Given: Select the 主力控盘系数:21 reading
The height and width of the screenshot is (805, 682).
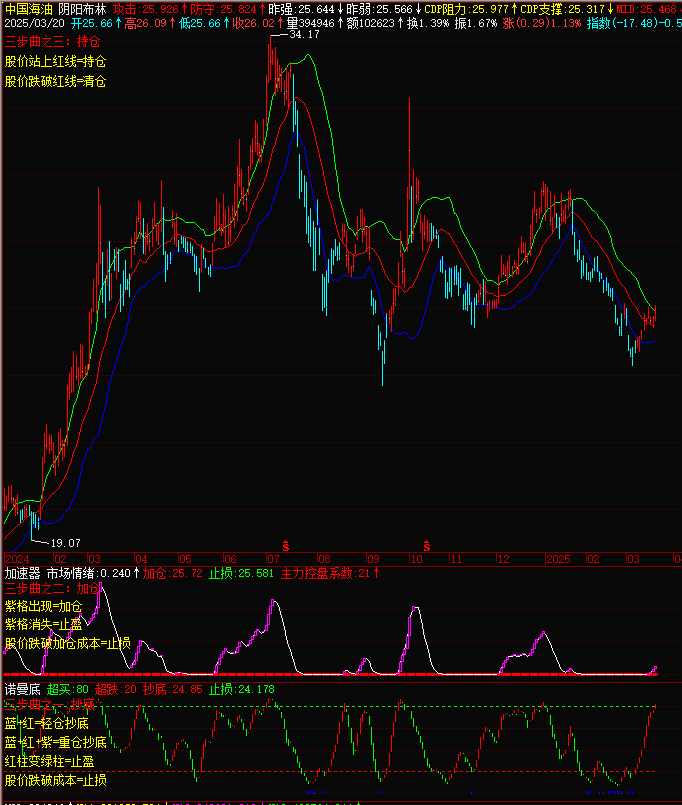Looking at the screenshot, I should pos(326,573).
